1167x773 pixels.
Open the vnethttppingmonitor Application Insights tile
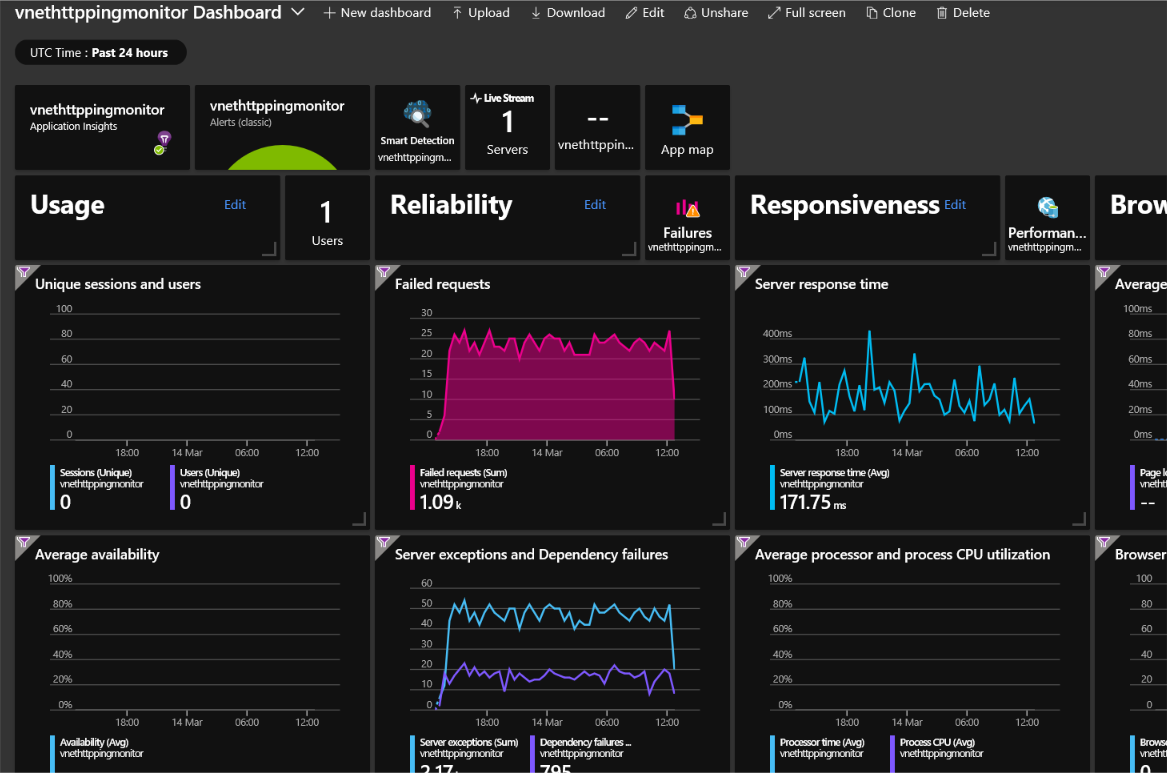(103, 127)
